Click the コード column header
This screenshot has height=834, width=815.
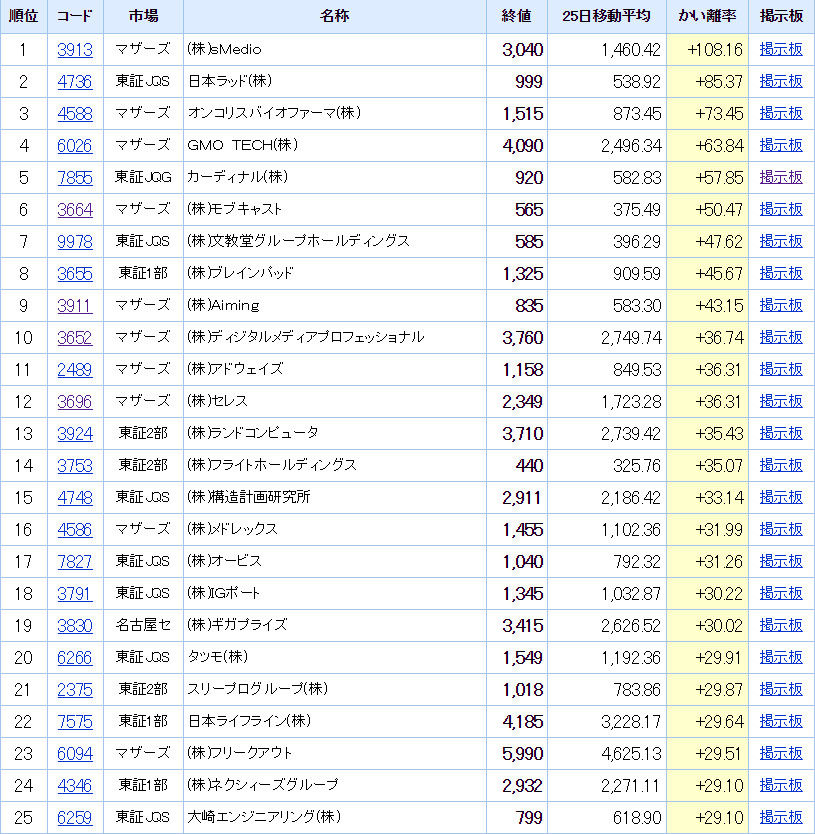pyautogui.click(x=75, y=16)
